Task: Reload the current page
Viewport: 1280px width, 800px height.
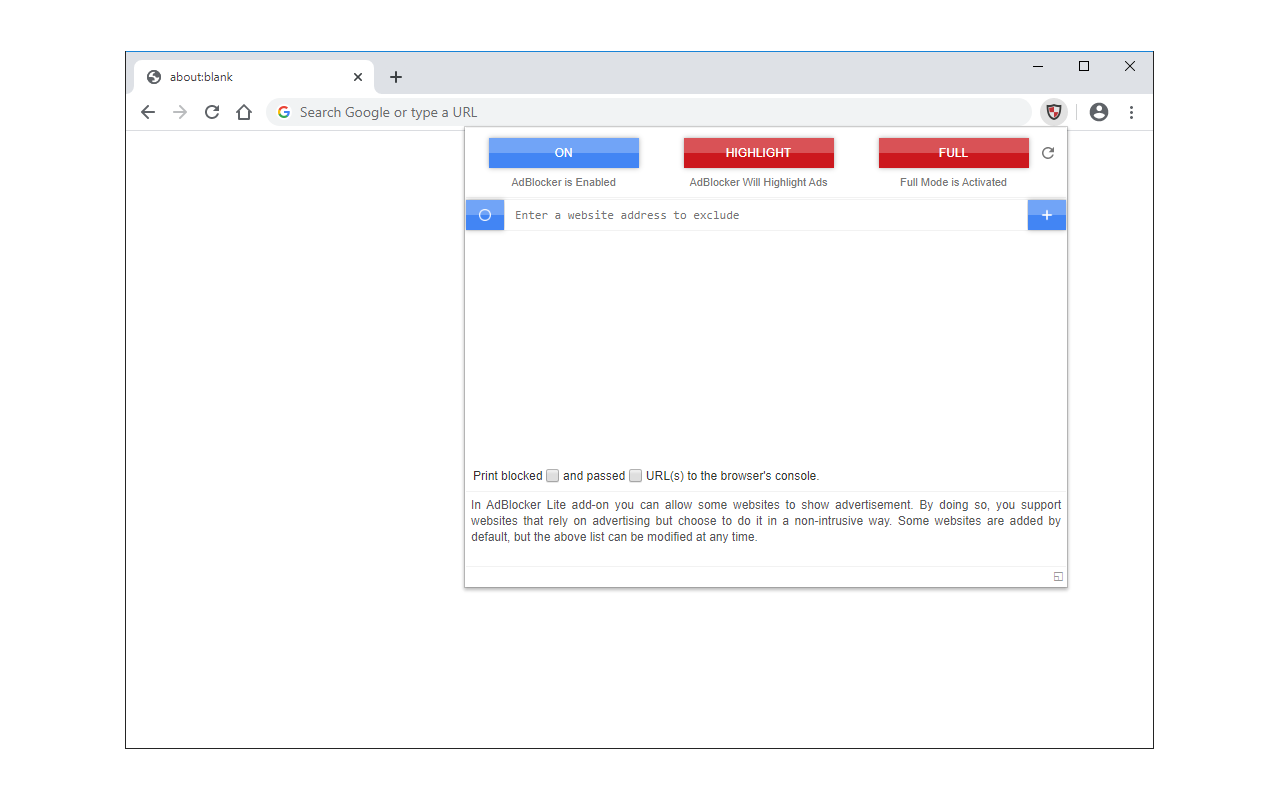Action: tap(211, 112)
